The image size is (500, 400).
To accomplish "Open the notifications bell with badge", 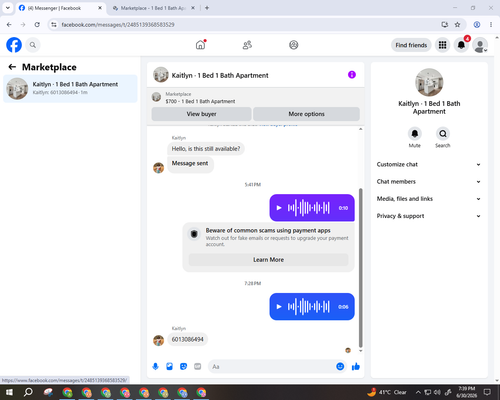I will tap(461, 45).
